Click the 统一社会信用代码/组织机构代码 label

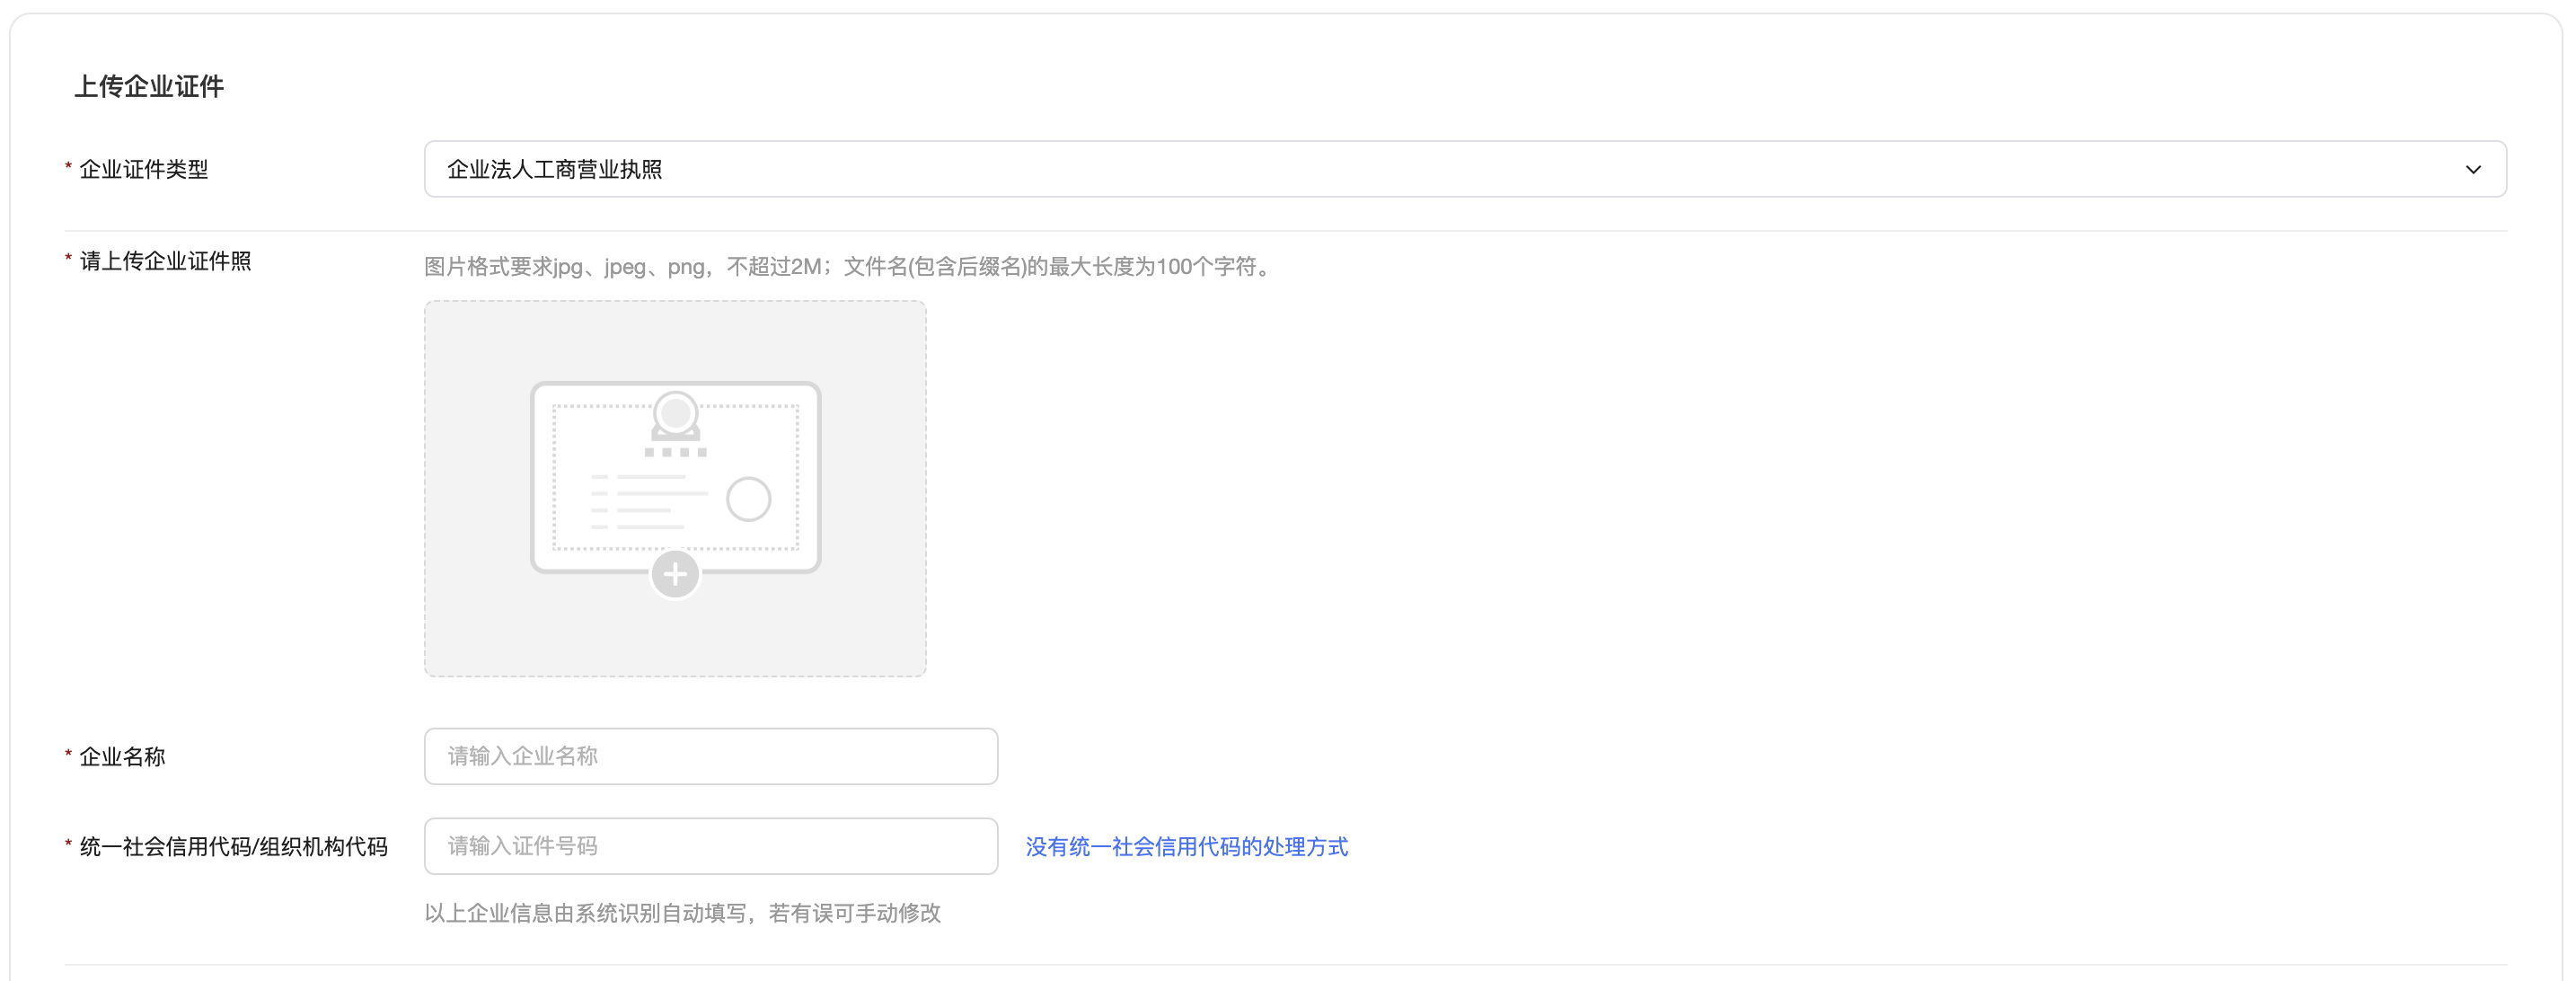tap(233, 847)
